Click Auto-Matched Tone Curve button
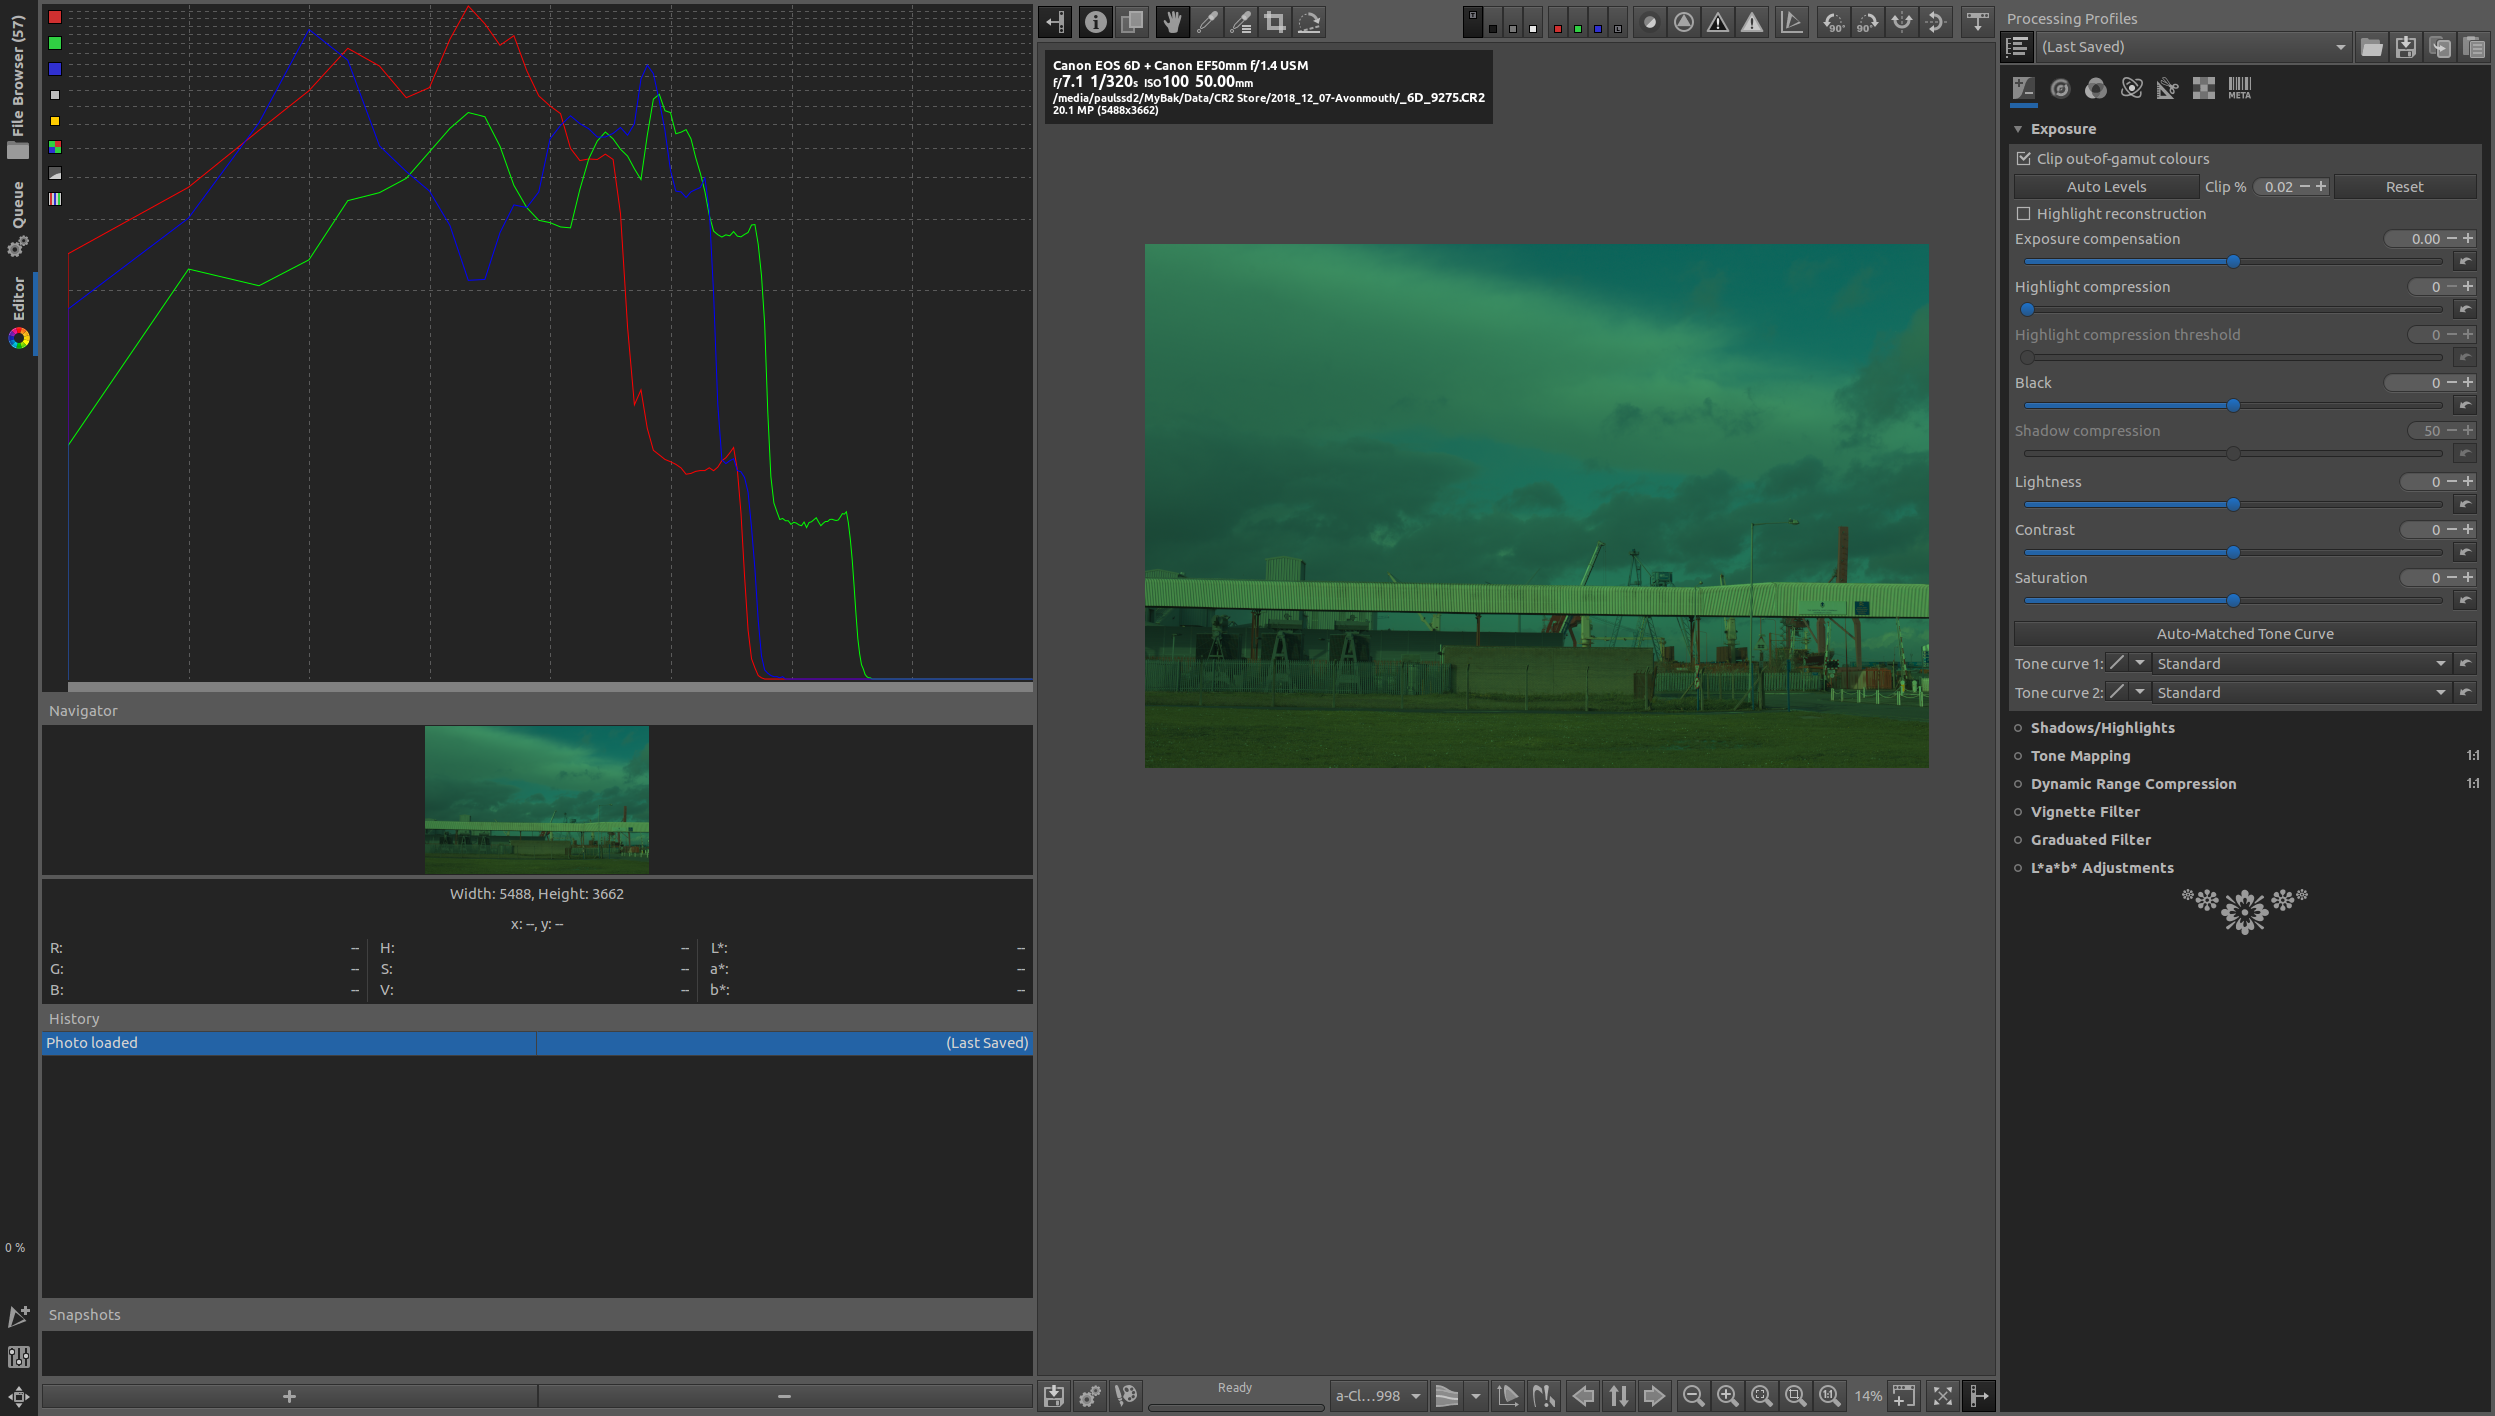Viewport: 2495px width, 1416px height. 2245,634
